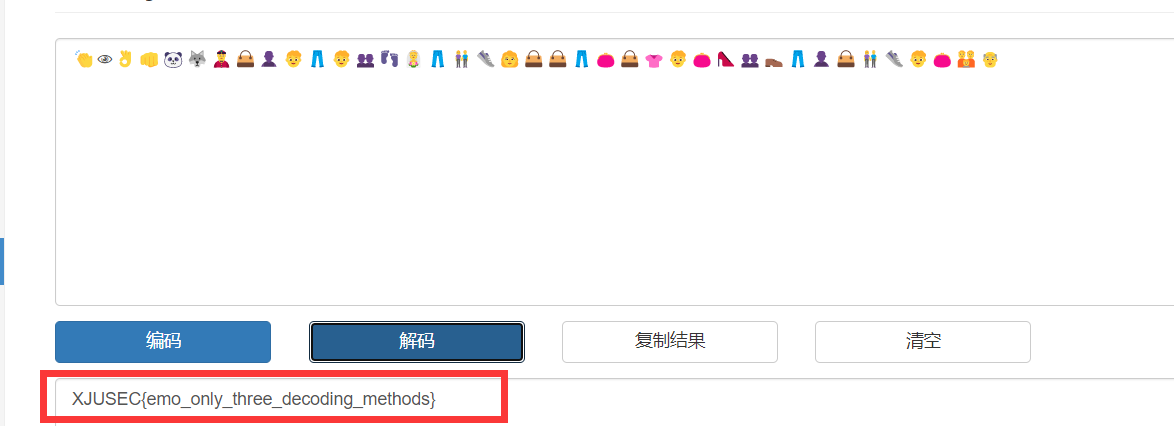Click the footprints emoji
The width and height of the screenshot is (1174, 426).
coord(389,59)
